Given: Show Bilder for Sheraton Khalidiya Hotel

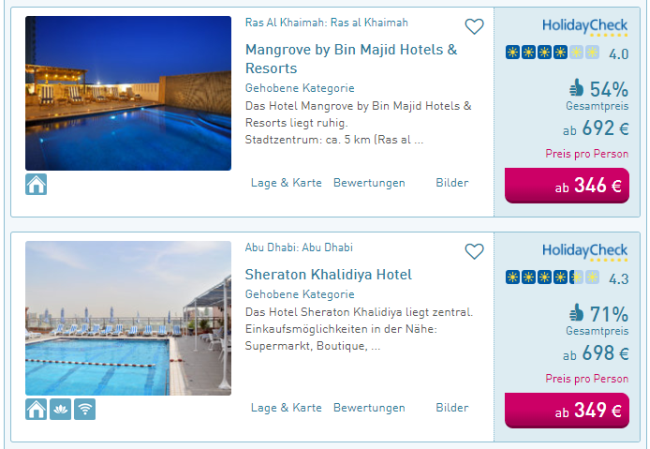Looking at the screenshot, I should [452, 408].
